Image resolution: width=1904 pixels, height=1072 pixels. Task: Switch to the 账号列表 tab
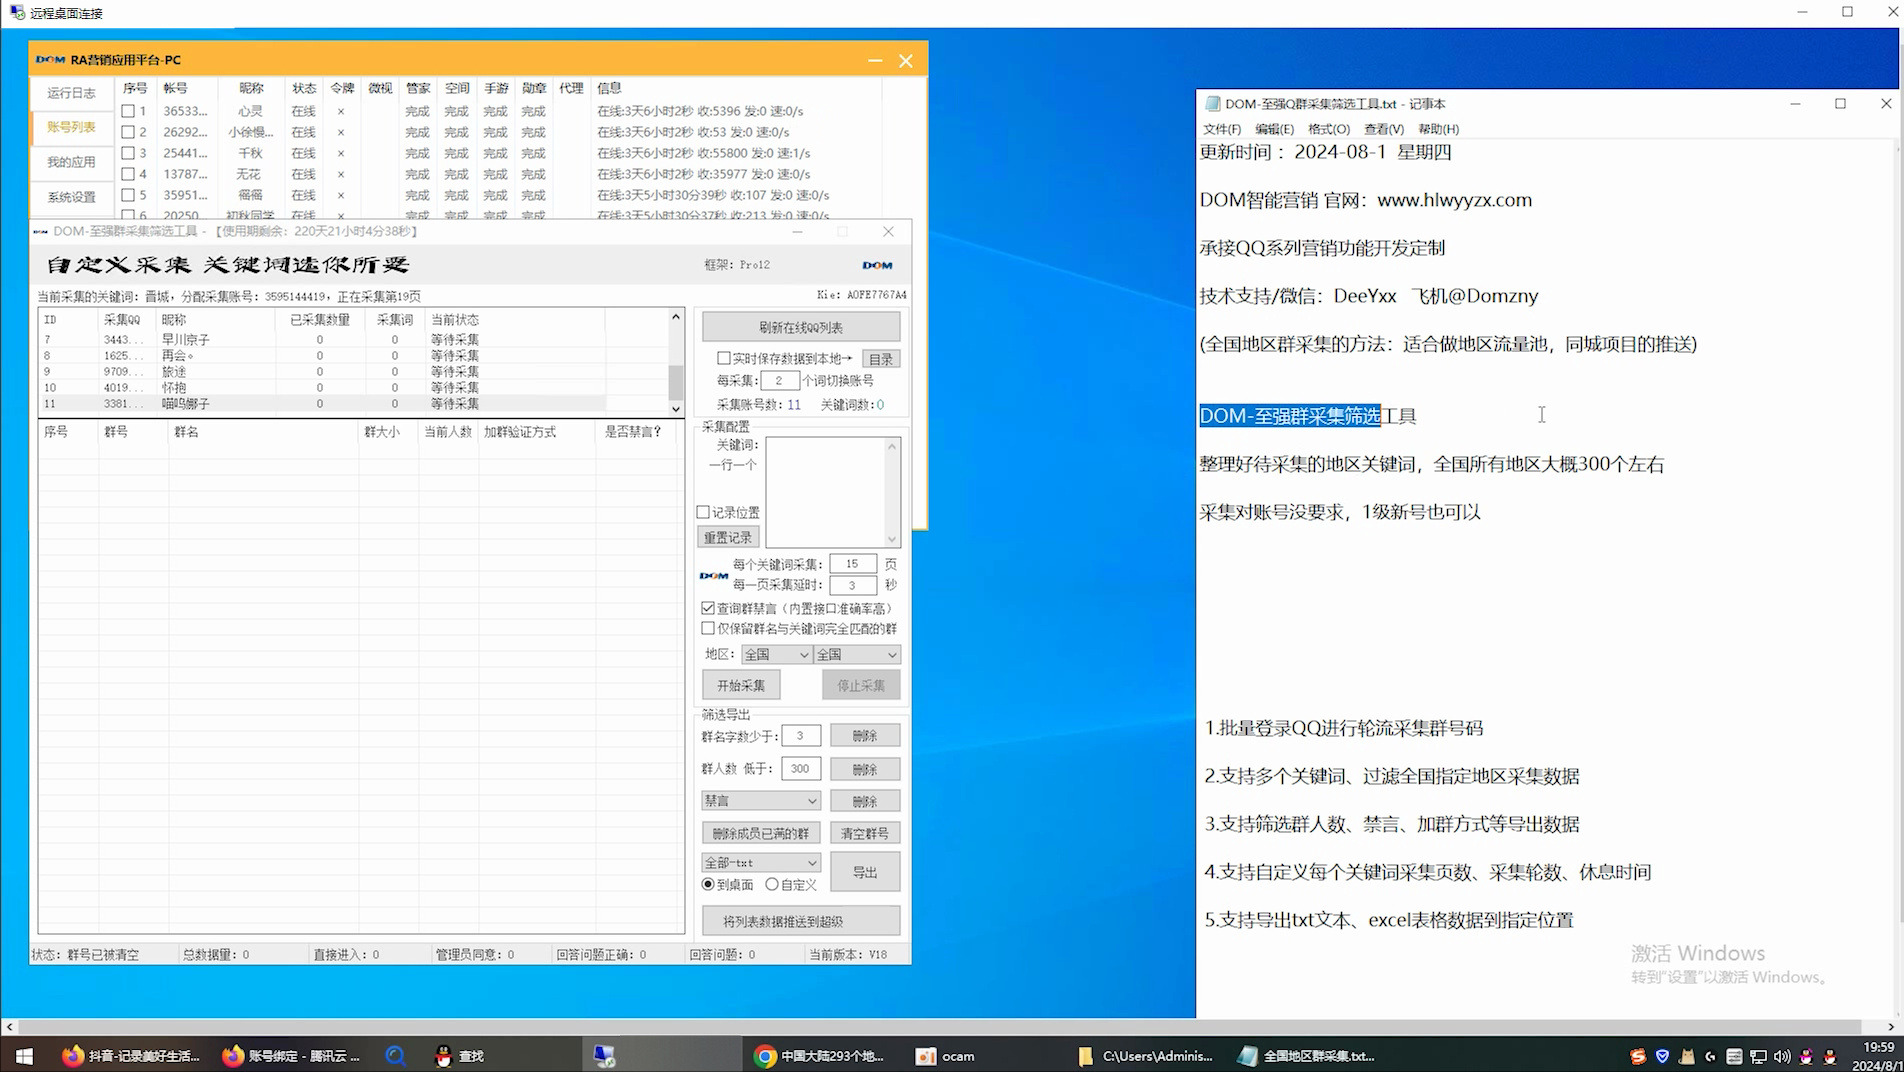point(72,127)
